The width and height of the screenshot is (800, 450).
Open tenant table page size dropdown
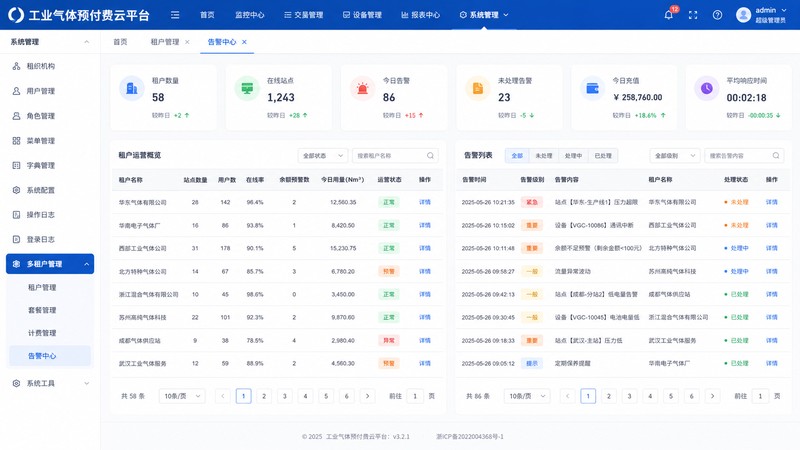pos(182,396)
